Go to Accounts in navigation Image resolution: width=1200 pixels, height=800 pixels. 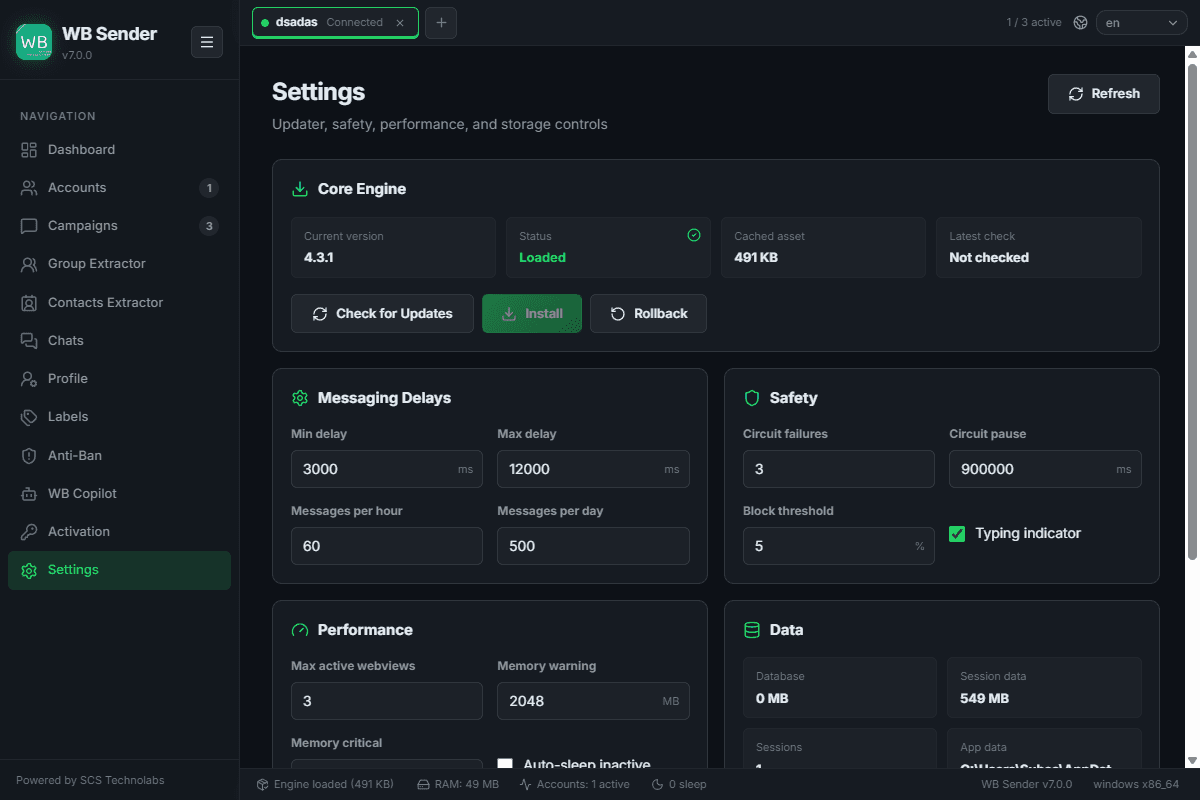tap(119, 188)
